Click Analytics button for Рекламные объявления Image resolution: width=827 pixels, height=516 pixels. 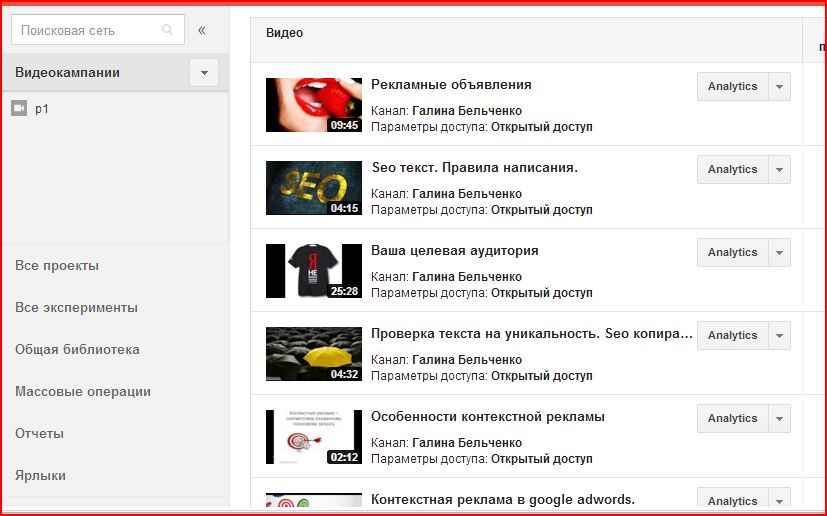pyautogui.click(x=733, y=87)
